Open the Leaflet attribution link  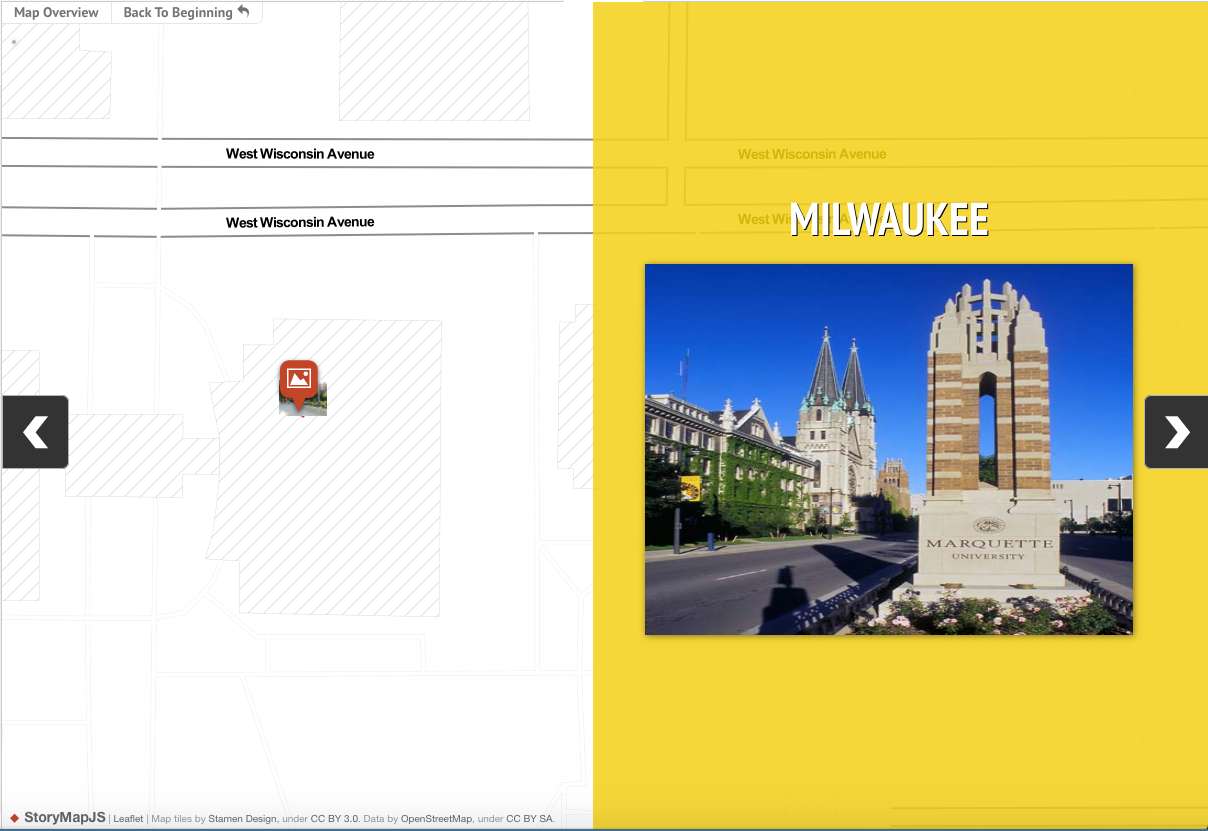click(x=128, y=818)
